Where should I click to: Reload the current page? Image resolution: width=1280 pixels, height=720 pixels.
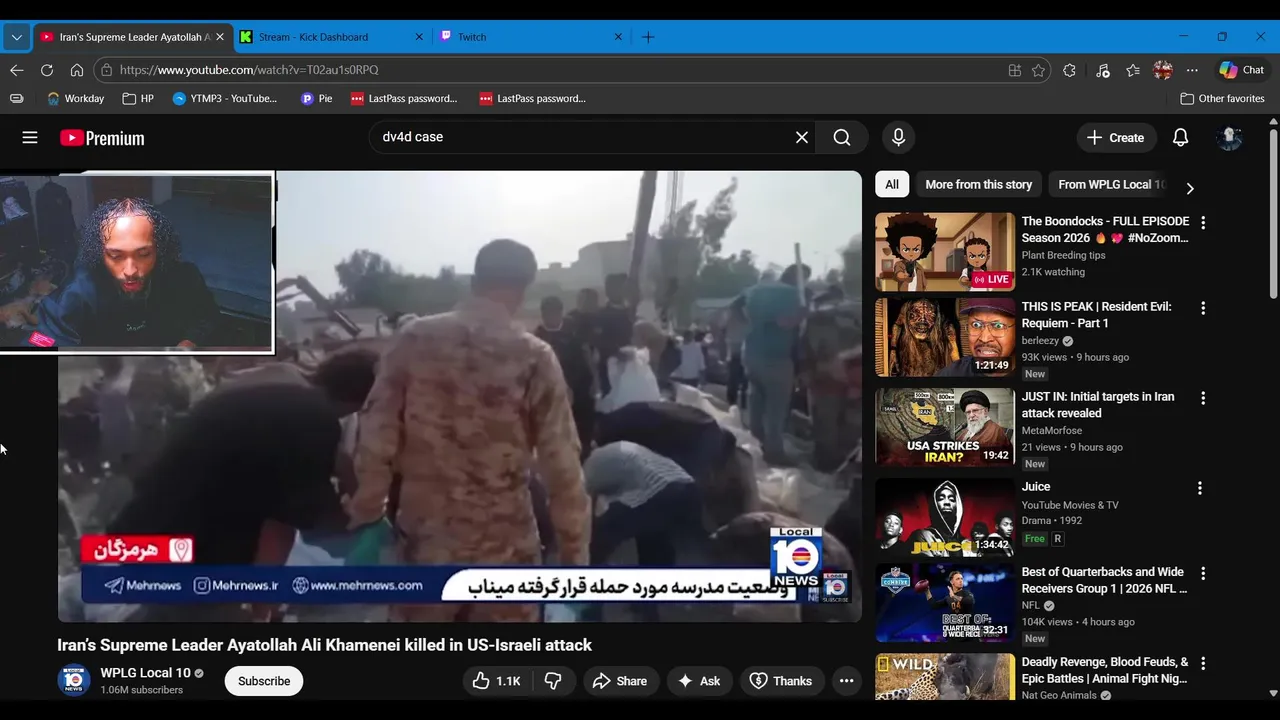(46, 70)
